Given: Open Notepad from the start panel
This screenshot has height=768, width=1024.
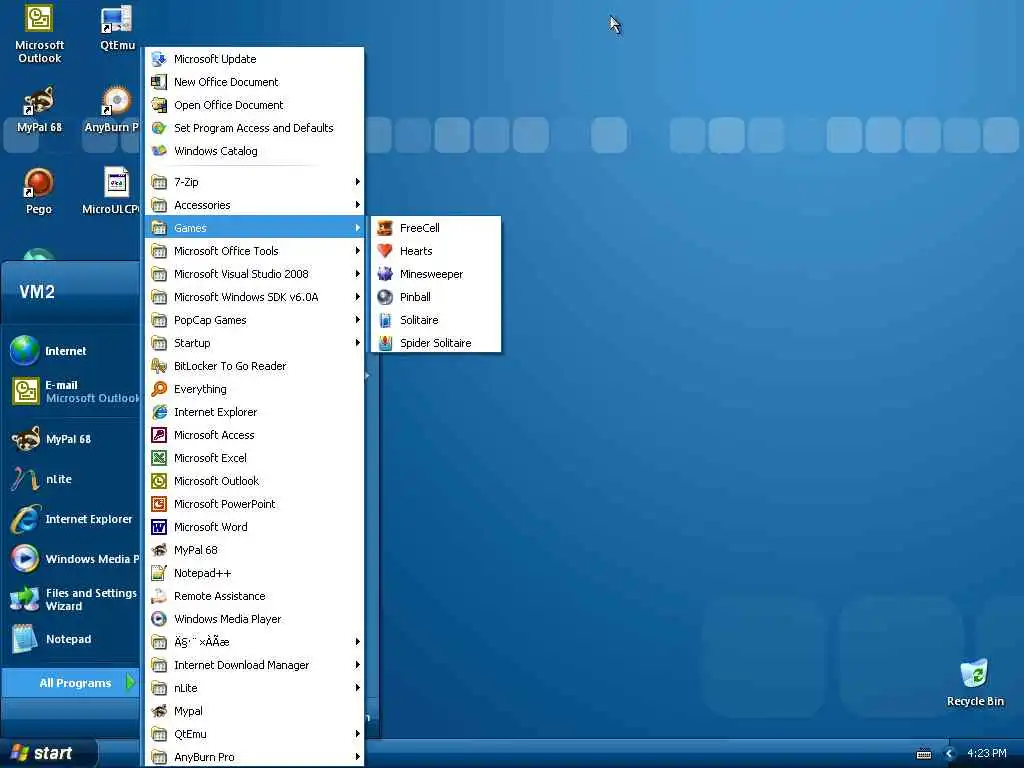Looking at the screenshot, I should pos(71,639).
